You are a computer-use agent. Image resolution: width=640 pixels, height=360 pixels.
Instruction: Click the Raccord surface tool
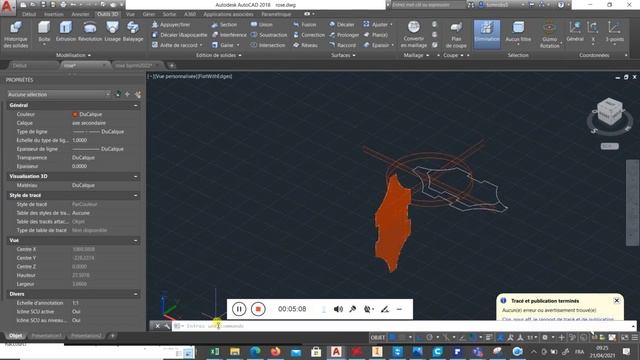(x=342, y=45)
